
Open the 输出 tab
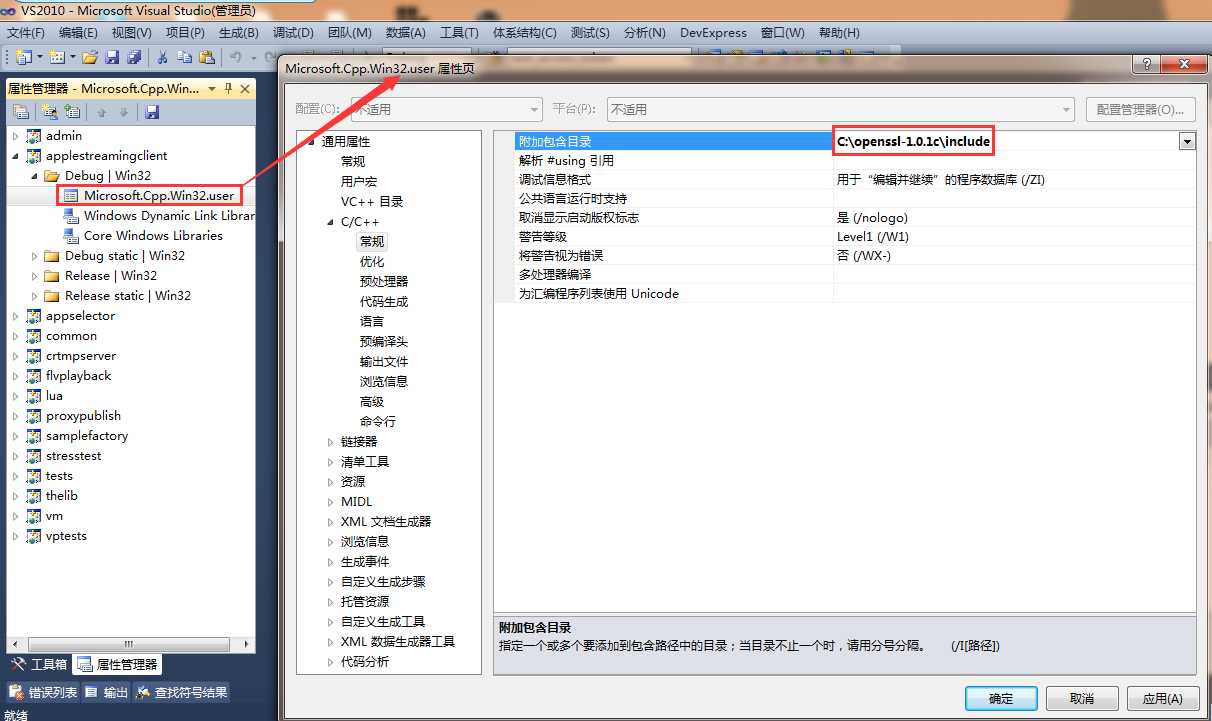[x=107, y=691]
